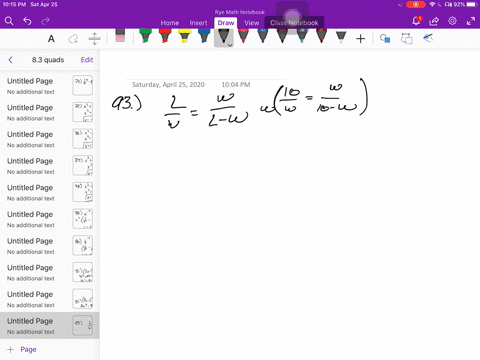480x360 pixels.
Task: Select the pink eraser tool
Action: pyautogui.click(x=120, y=36)
